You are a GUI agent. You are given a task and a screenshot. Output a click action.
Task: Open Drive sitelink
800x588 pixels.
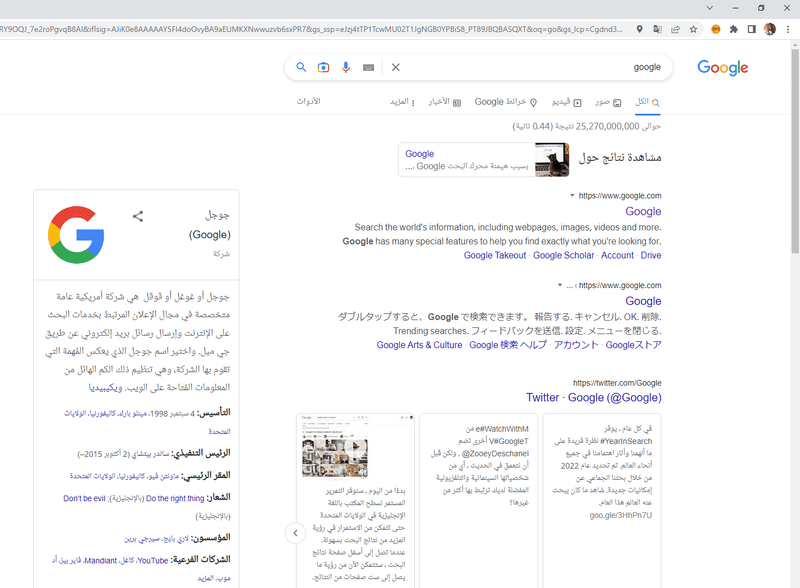(x=651, y=255)
